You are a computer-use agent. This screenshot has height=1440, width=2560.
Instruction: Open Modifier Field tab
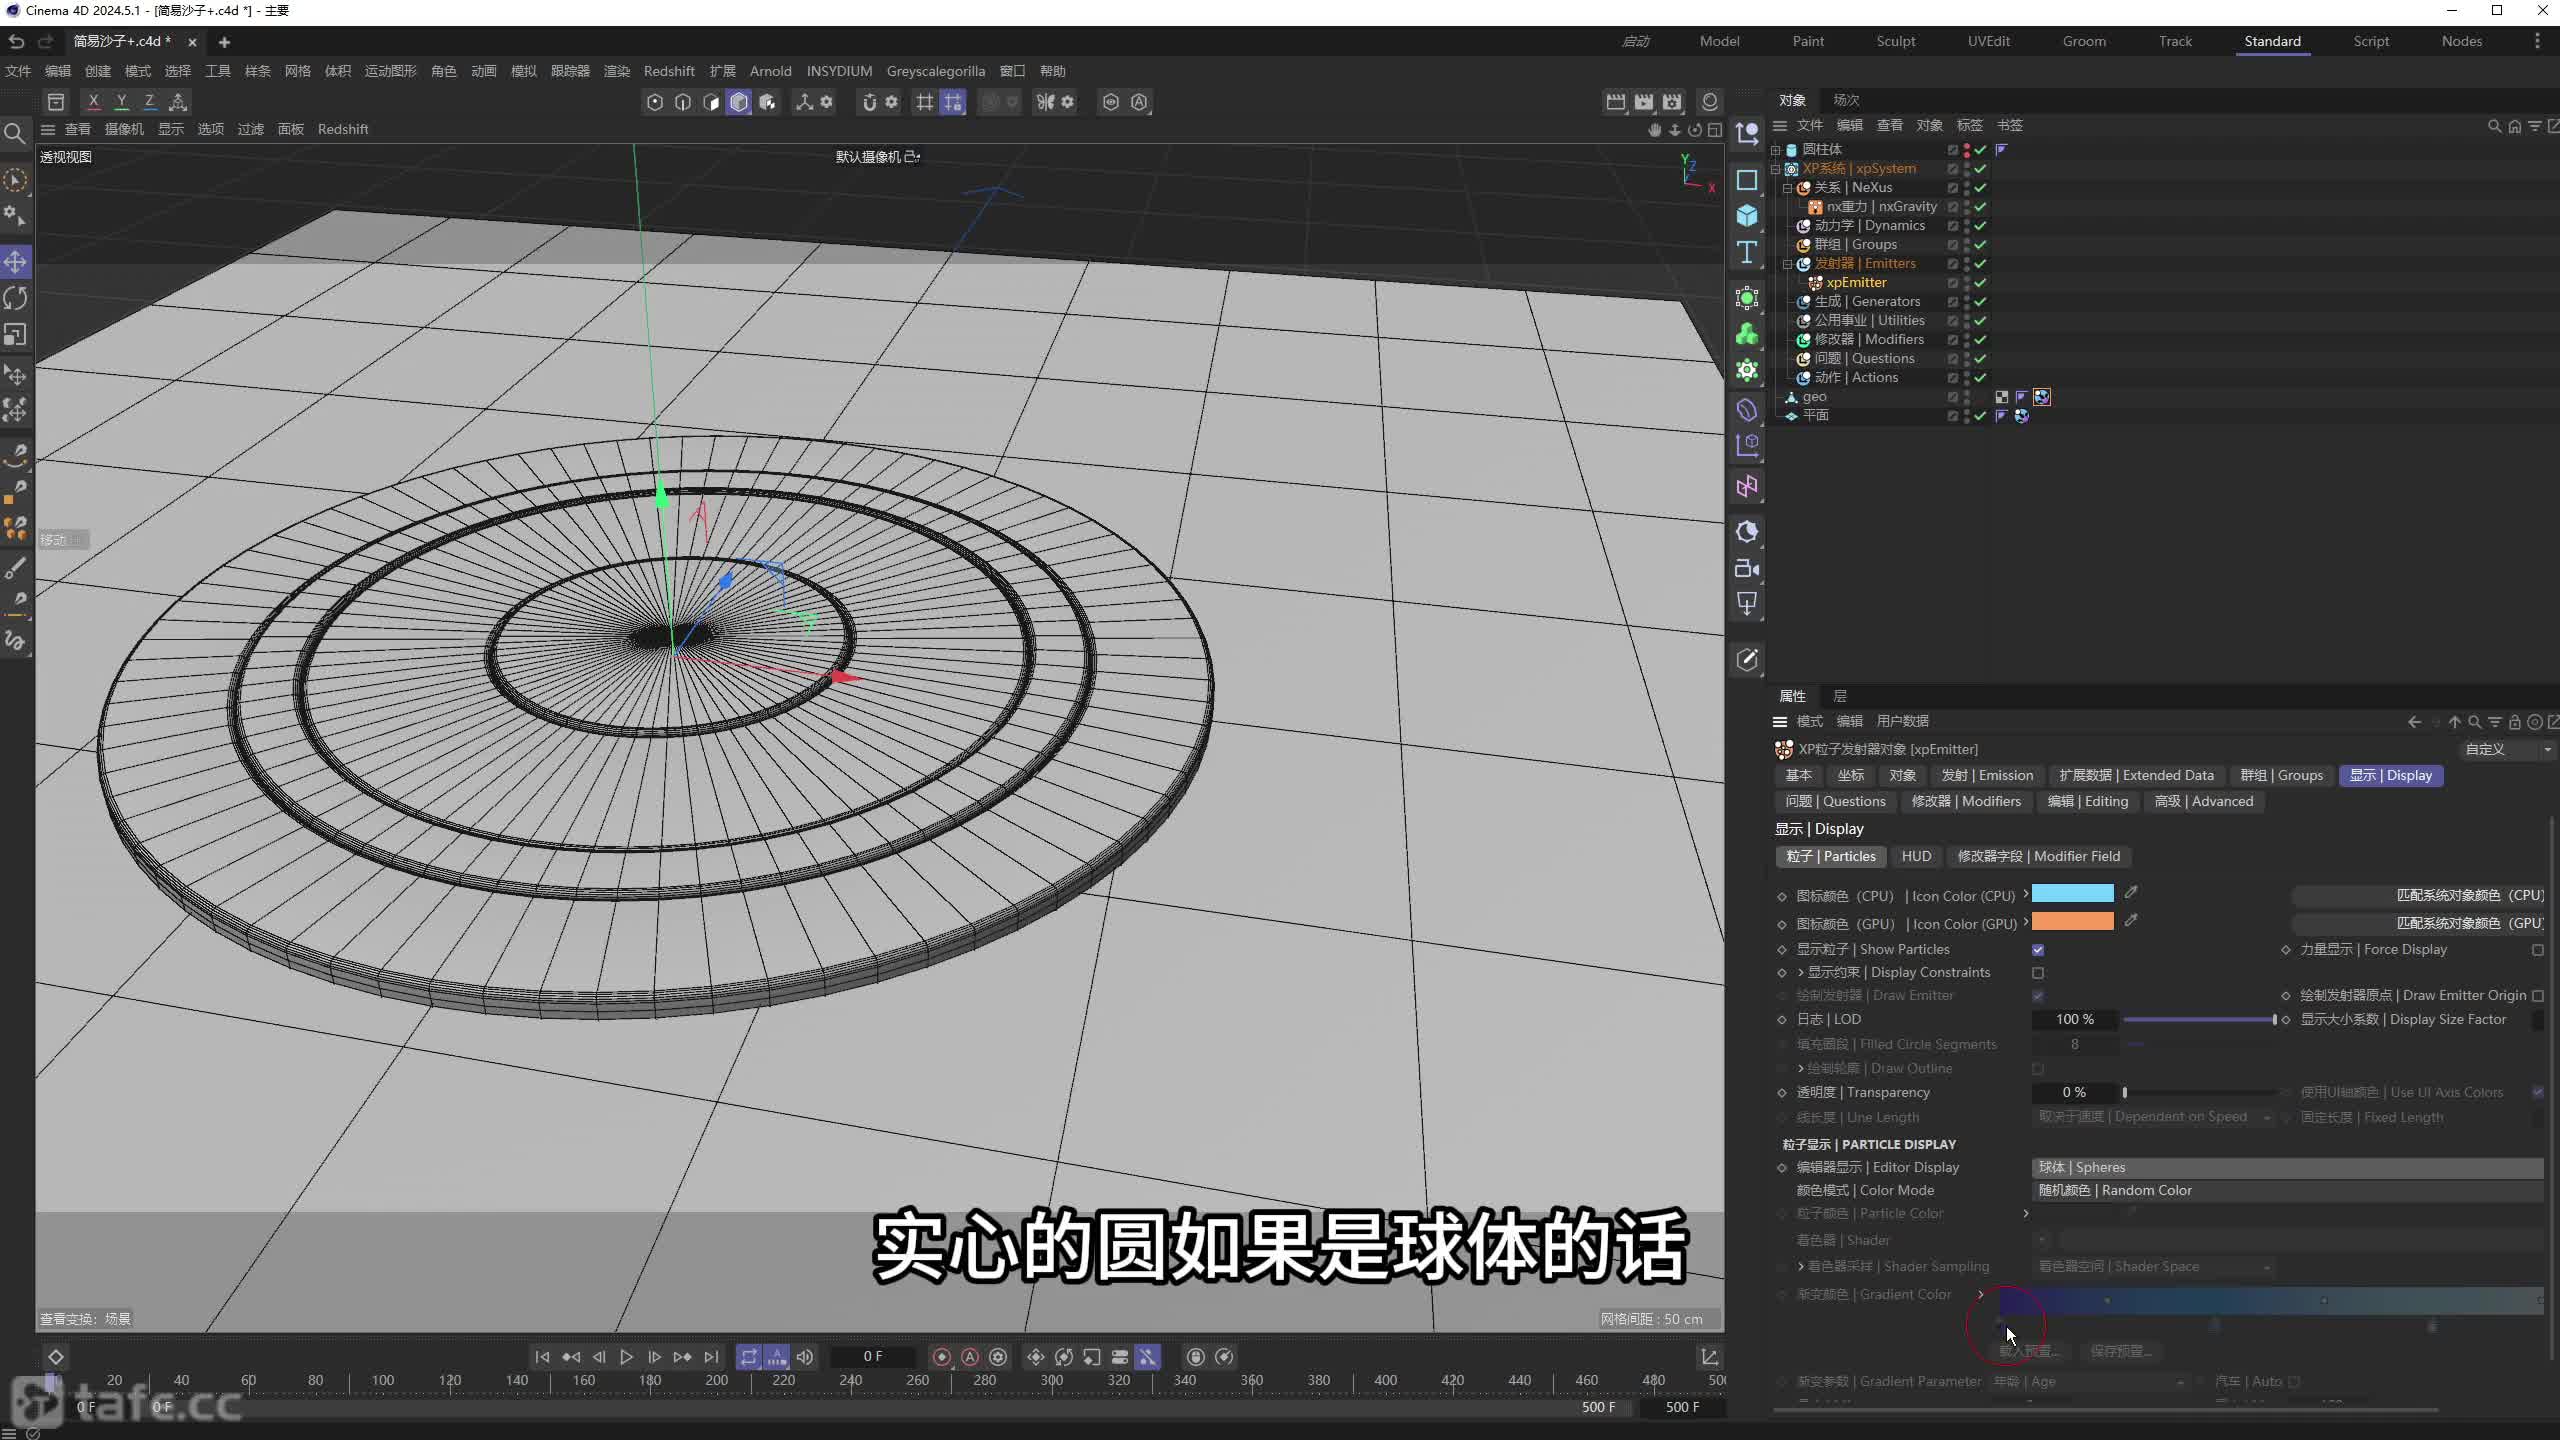tap(2038, 856)
